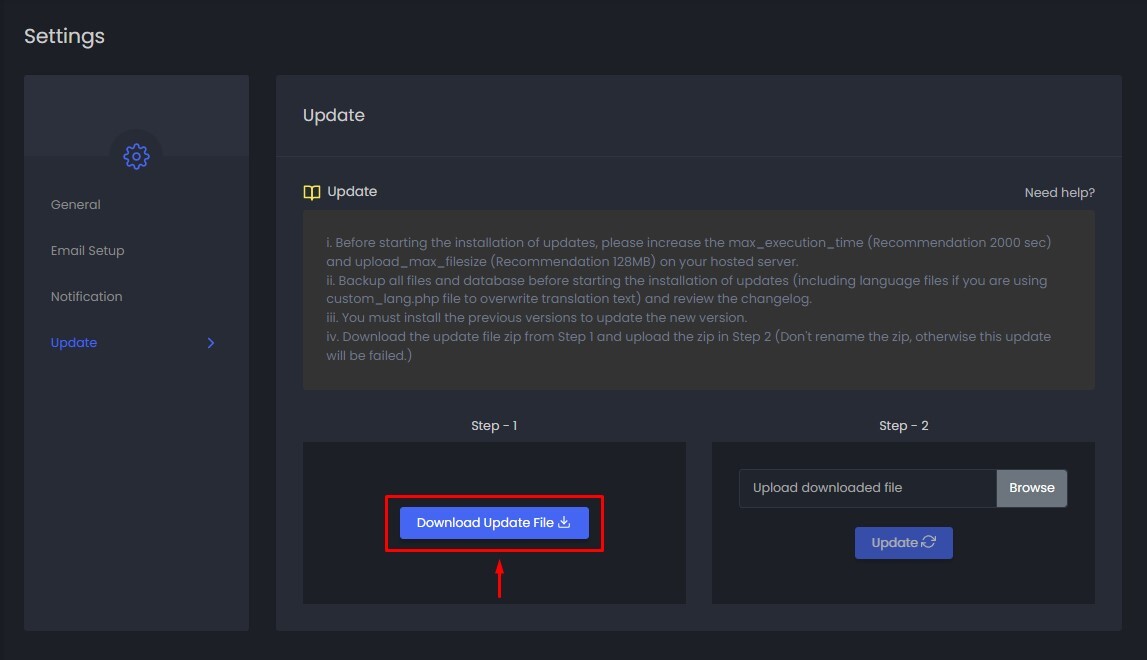This screenshot has height=660, width=1147.
Task: Click the Browse button to pick a file
Action: coord(1031,488)
